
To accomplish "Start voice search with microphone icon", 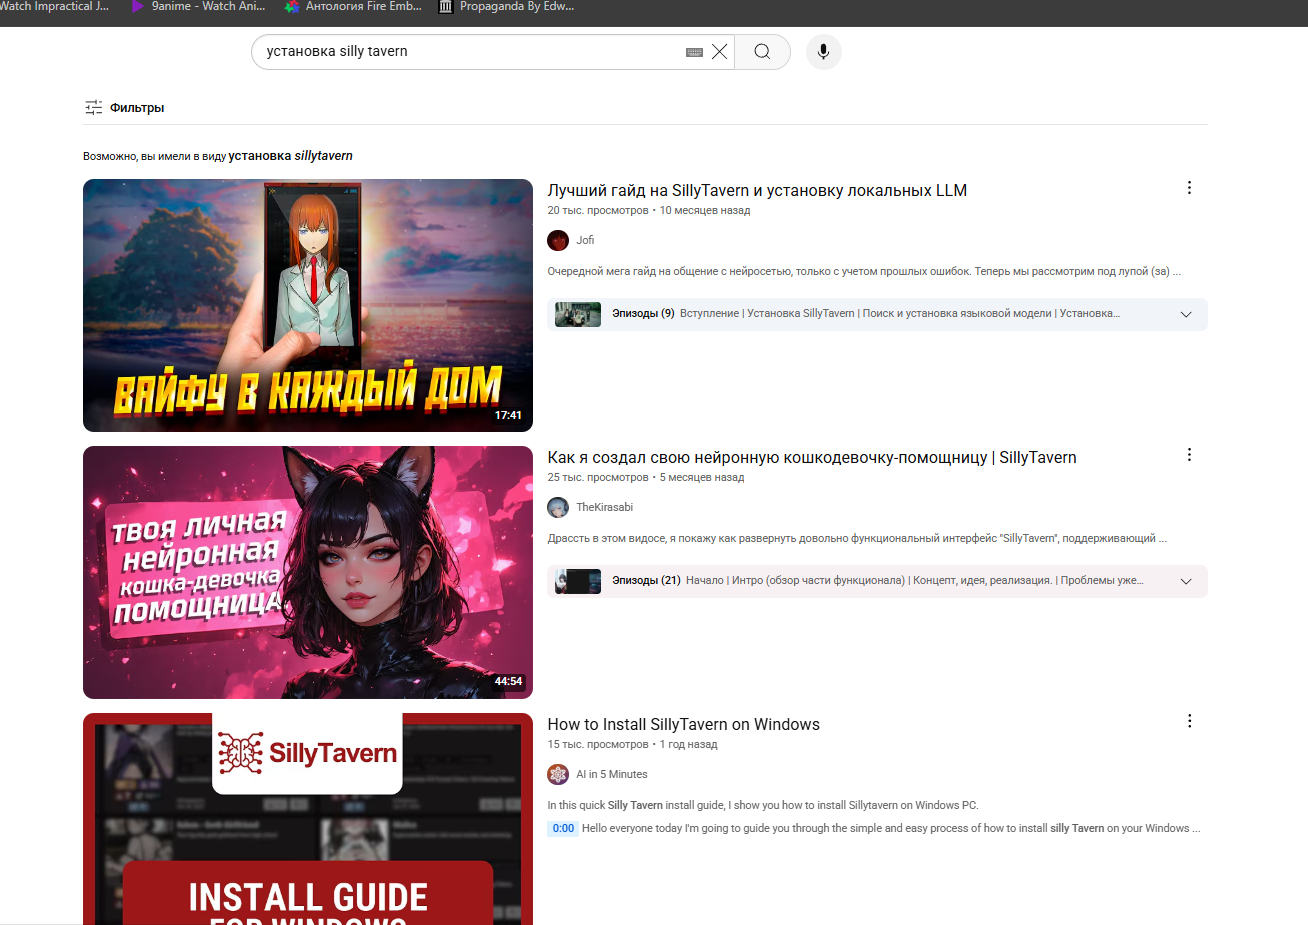I will (823, 52).
